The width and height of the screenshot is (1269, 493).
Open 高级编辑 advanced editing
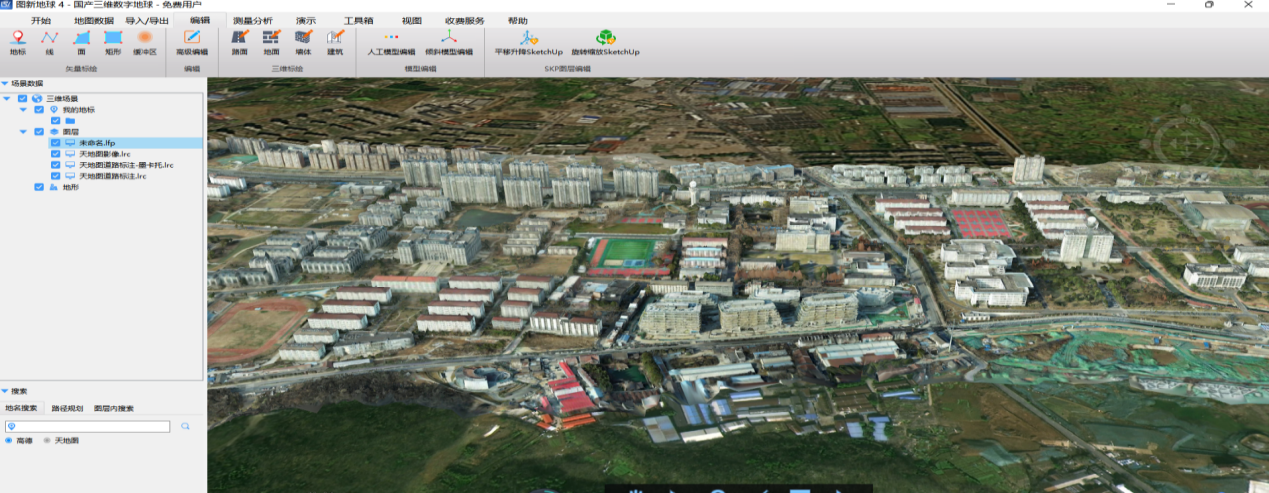(191, 41)
